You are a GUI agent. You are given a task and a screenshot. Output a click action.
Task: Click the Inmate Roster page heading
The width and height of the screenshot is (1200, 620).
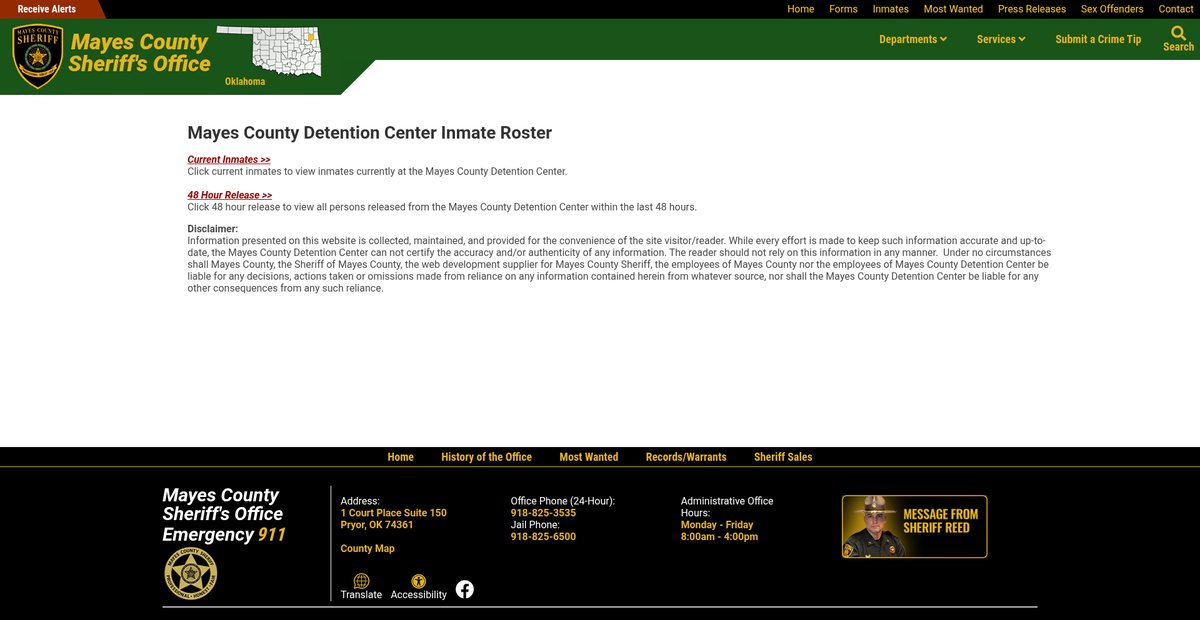pos(370,133)
